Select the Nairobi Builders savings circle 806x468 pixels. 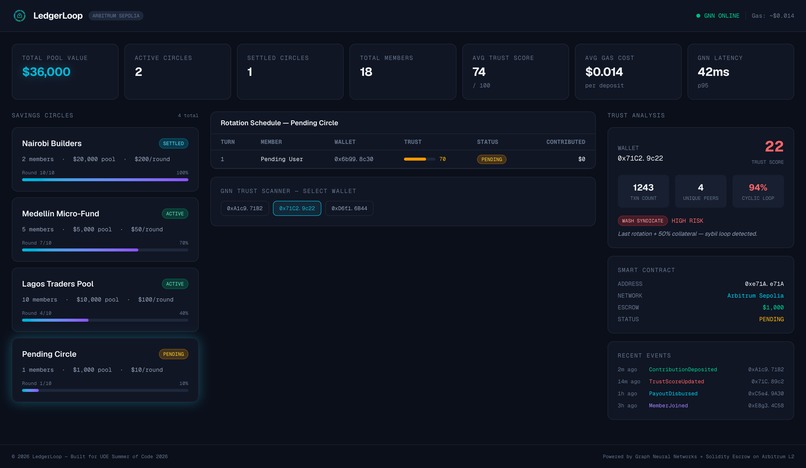[105, 159]
